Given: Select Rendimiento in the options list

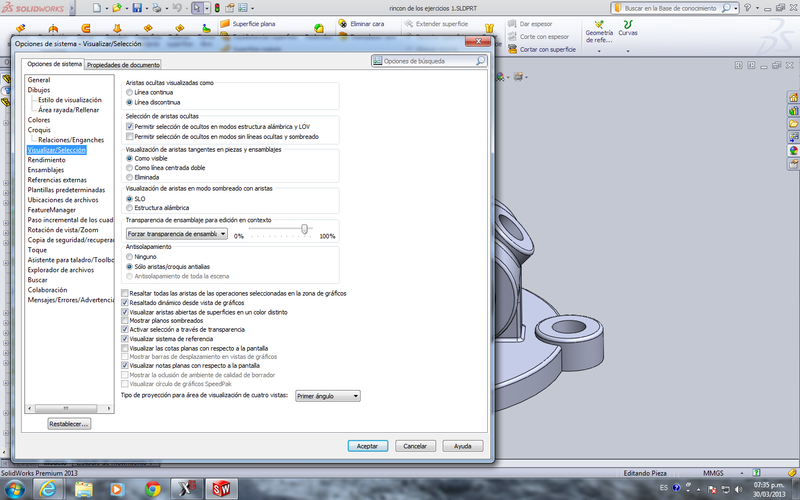Looking at the screenshot, I should coord(46,160).
